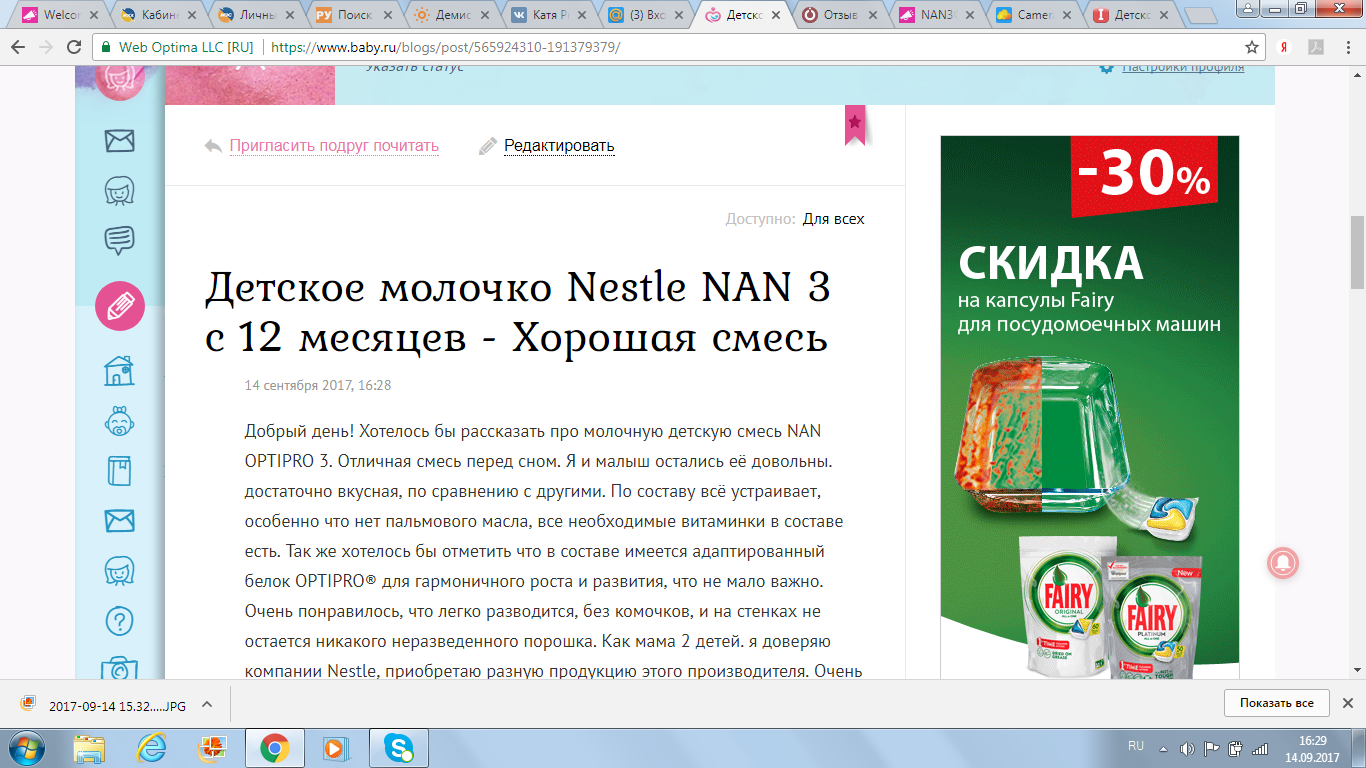Screen dimensions: 1366x768
Task: Expand options for downloaded JPG file
Action: pos(207,704)
